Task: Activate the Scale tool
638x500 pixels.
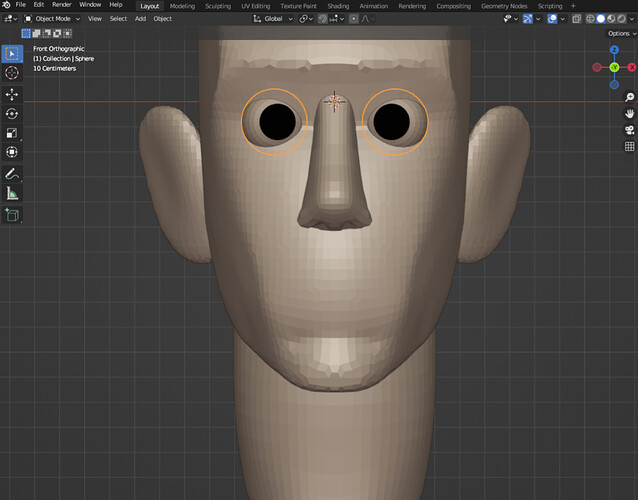Action: [x=12, y=133]
